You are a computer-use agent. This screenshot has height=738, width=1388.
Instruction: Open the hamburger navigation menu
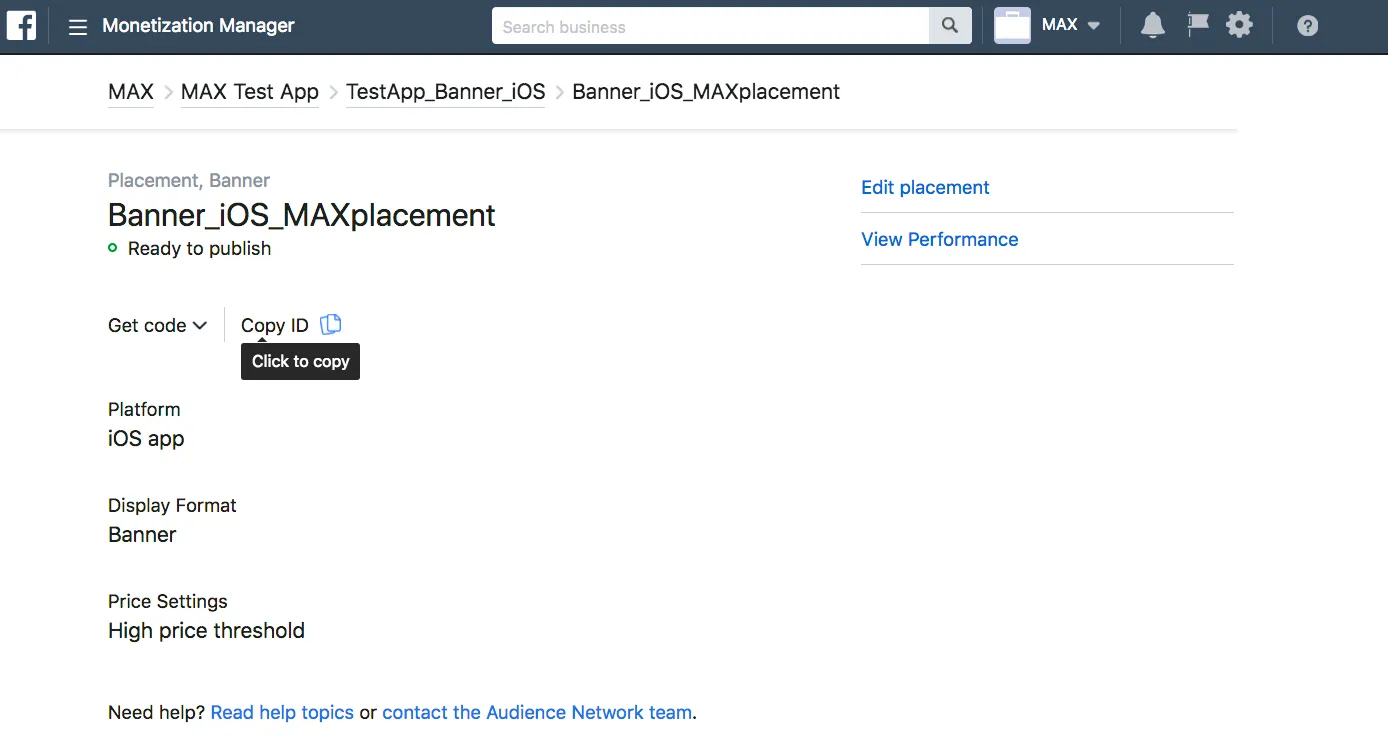click(x=77, y=26)
